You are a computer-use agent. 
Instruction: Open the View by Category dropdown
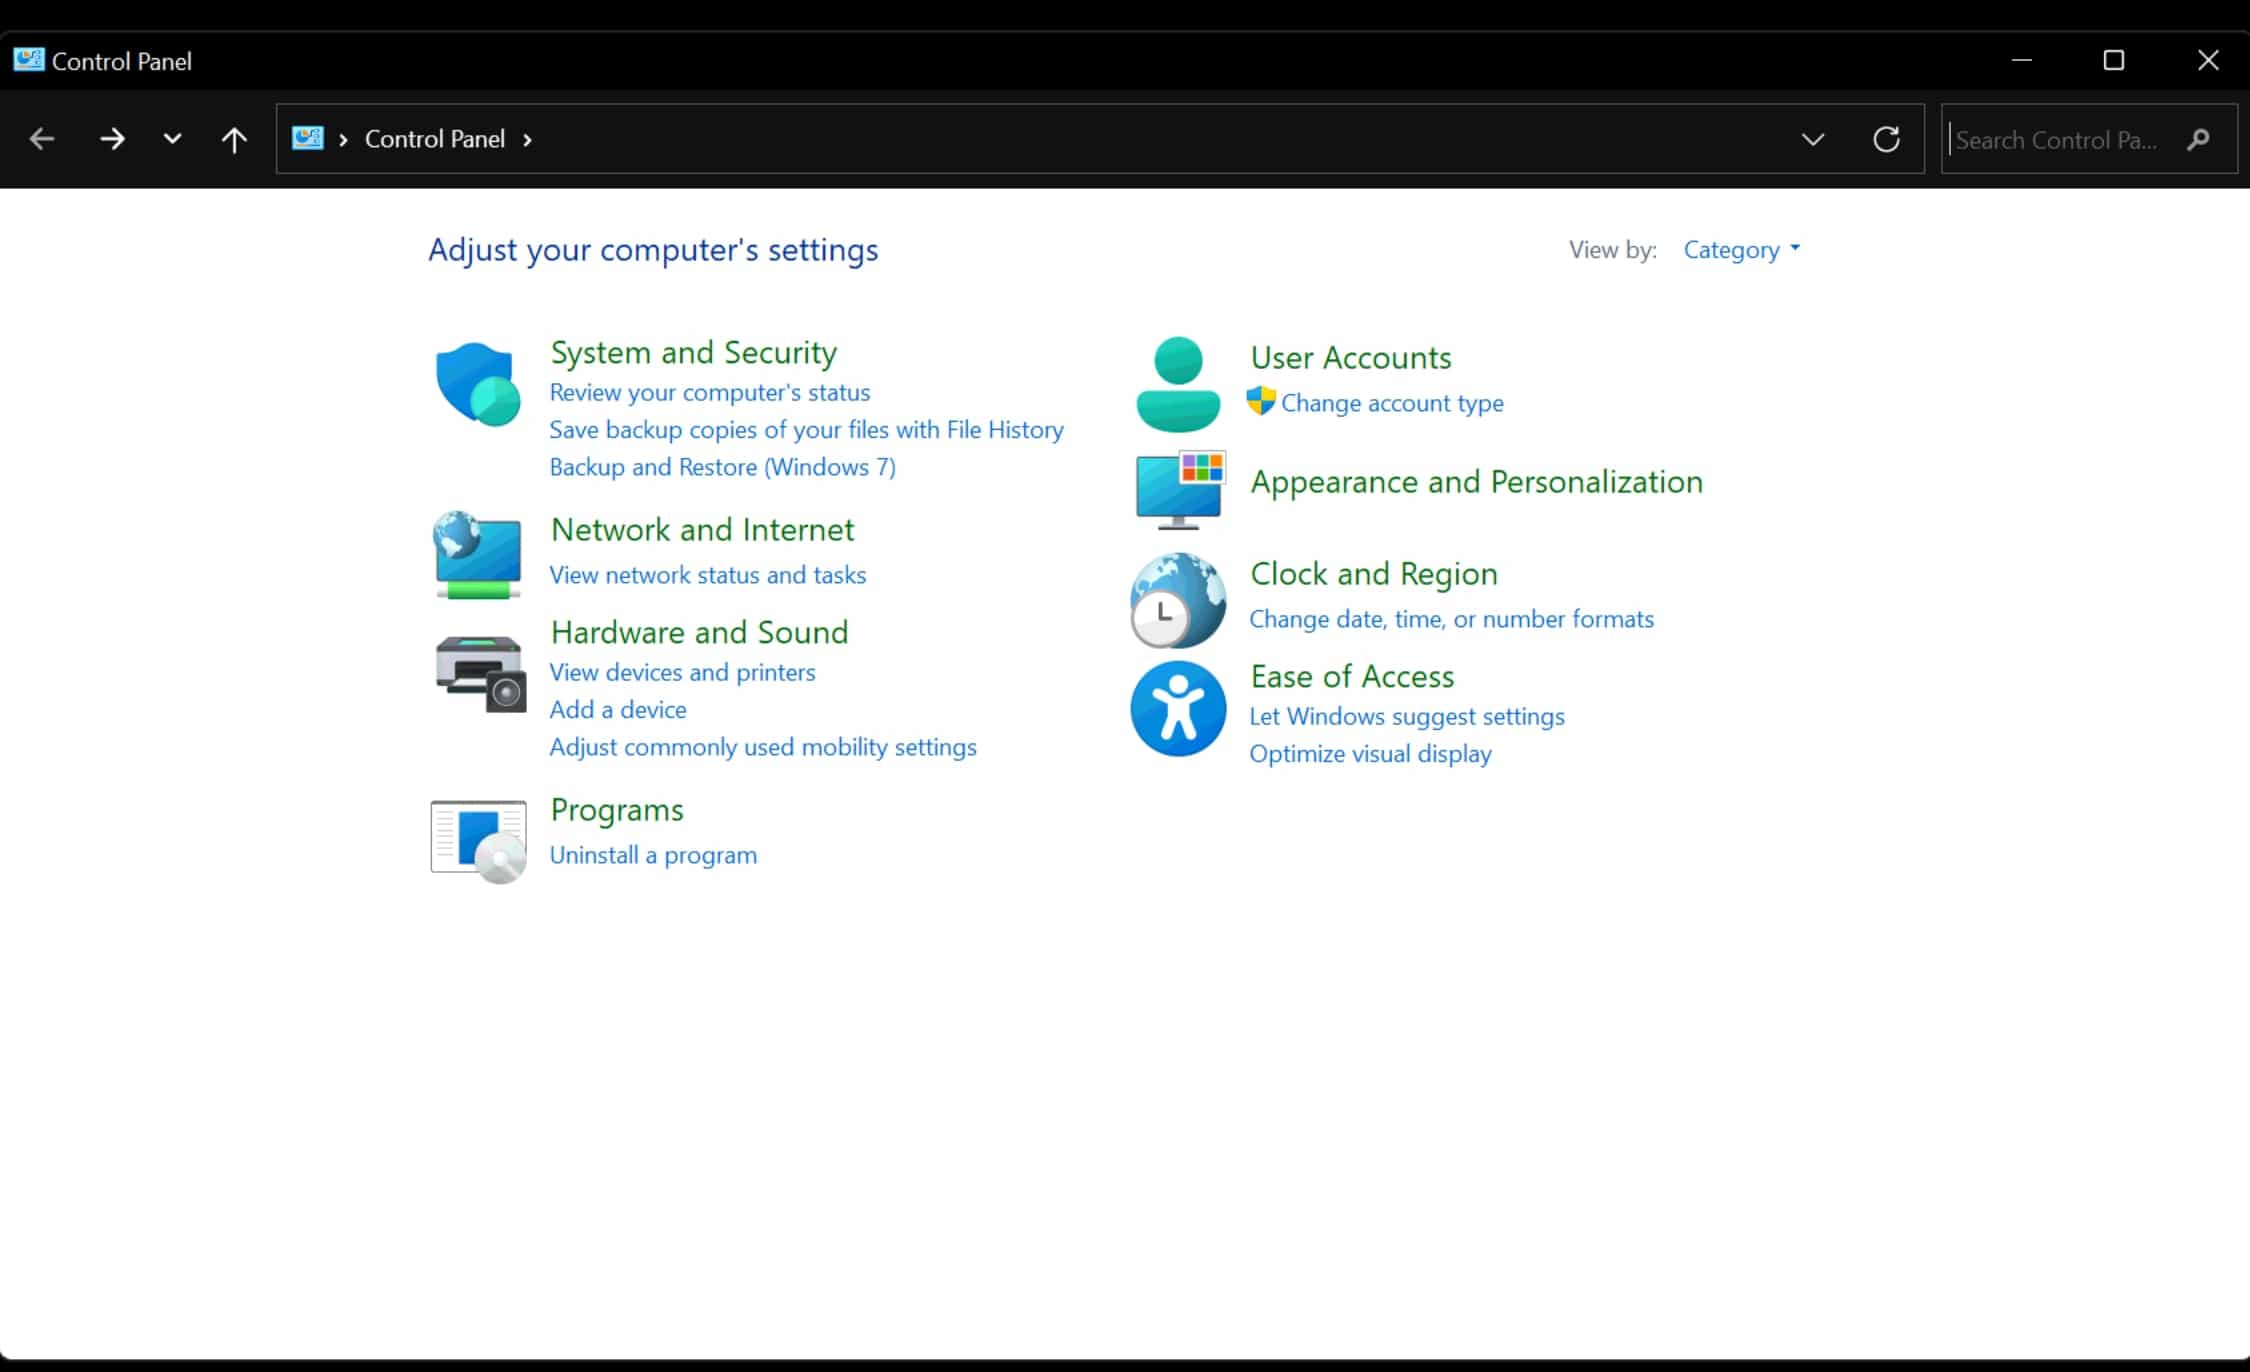tap(1742, 249)
